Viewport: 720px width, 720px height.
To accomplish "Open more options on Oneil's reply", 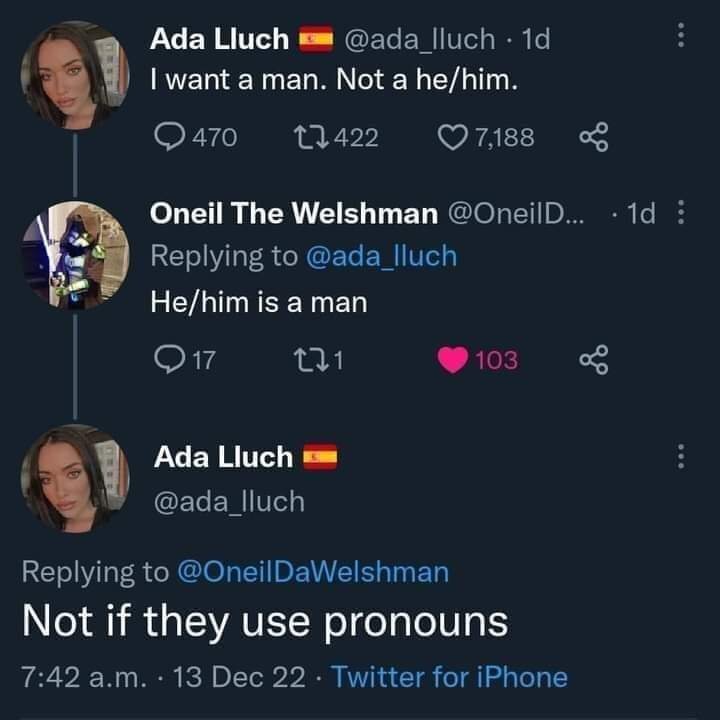I will [x=681, y=213].
